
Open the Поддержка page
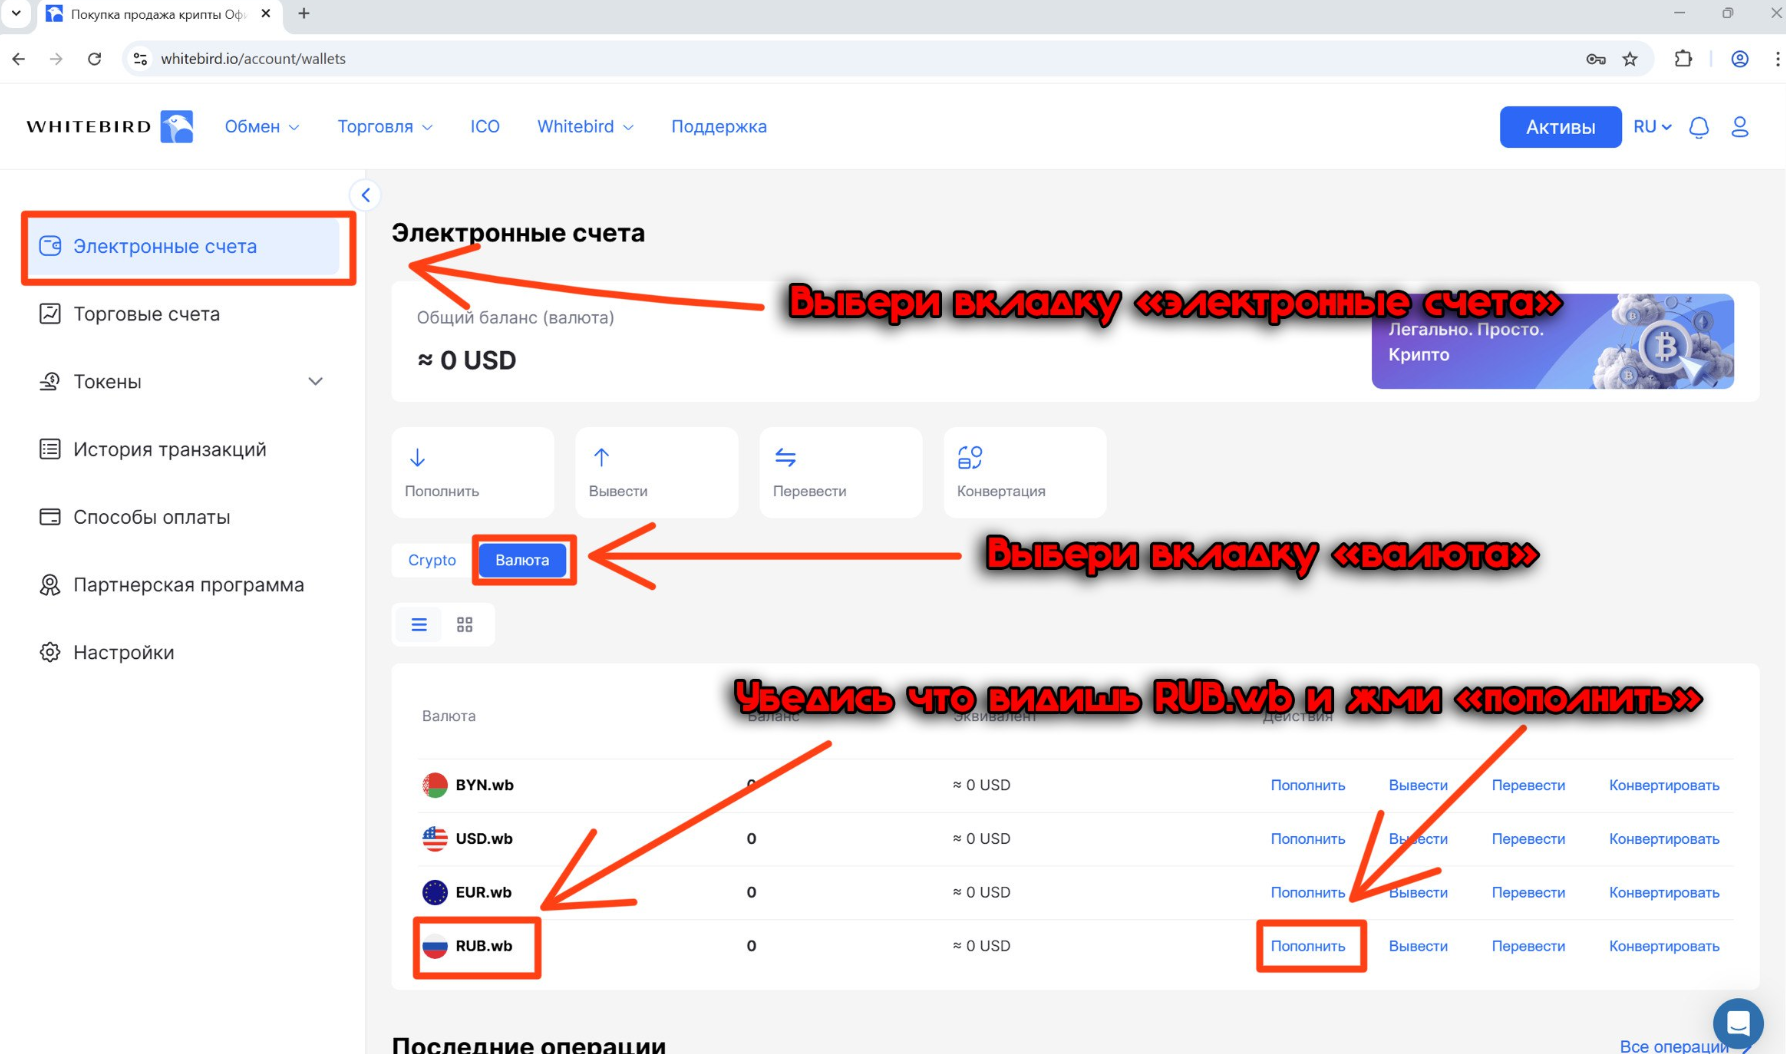[719, 127]
